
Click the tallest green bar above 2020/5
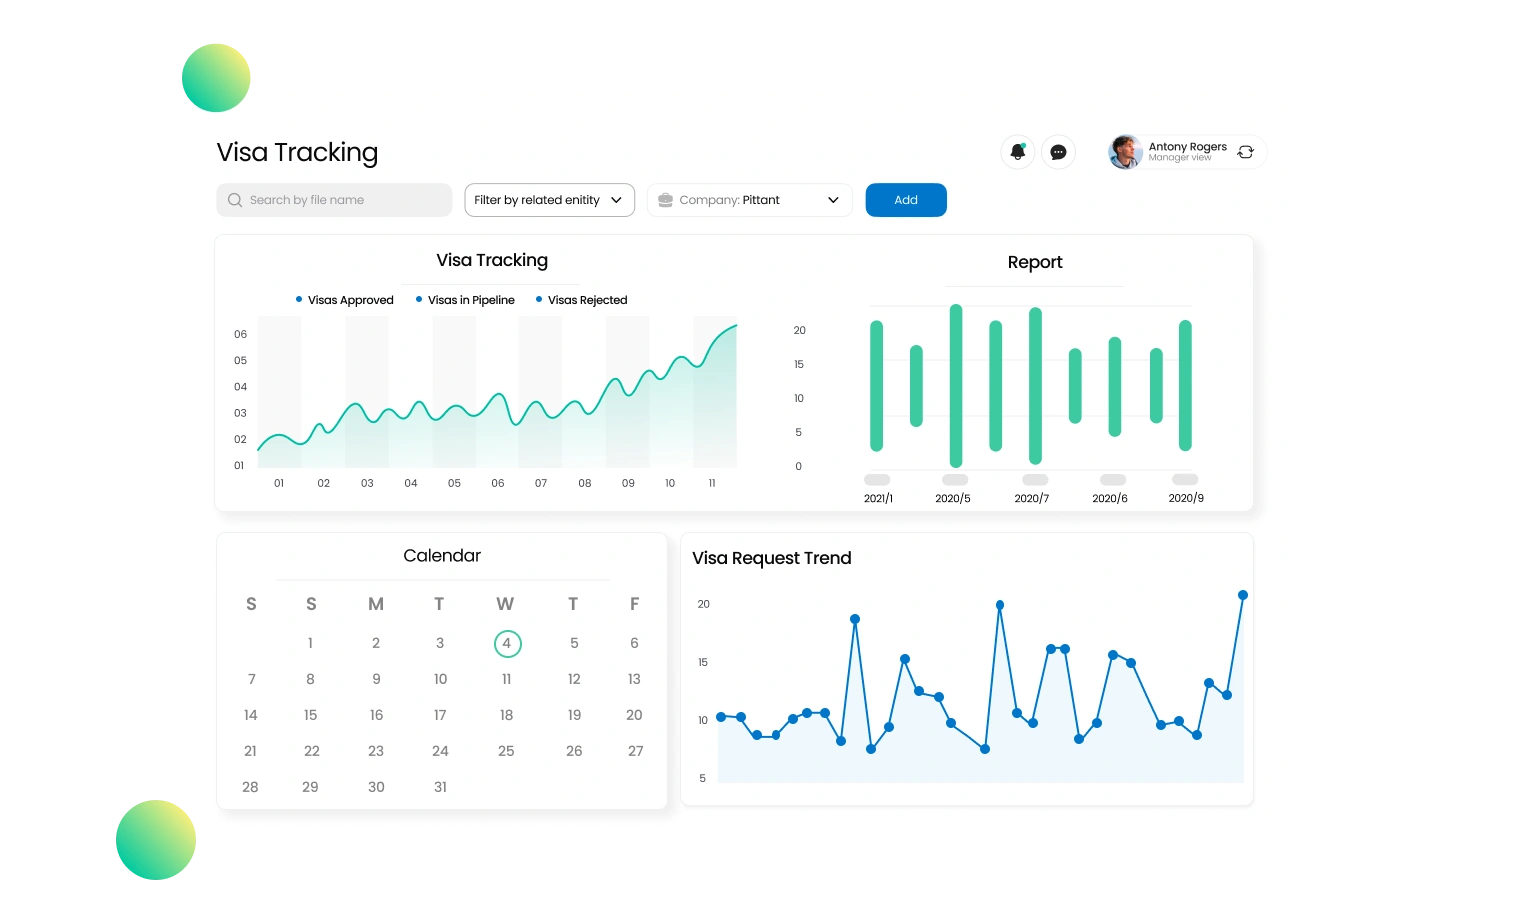point(956,385)
